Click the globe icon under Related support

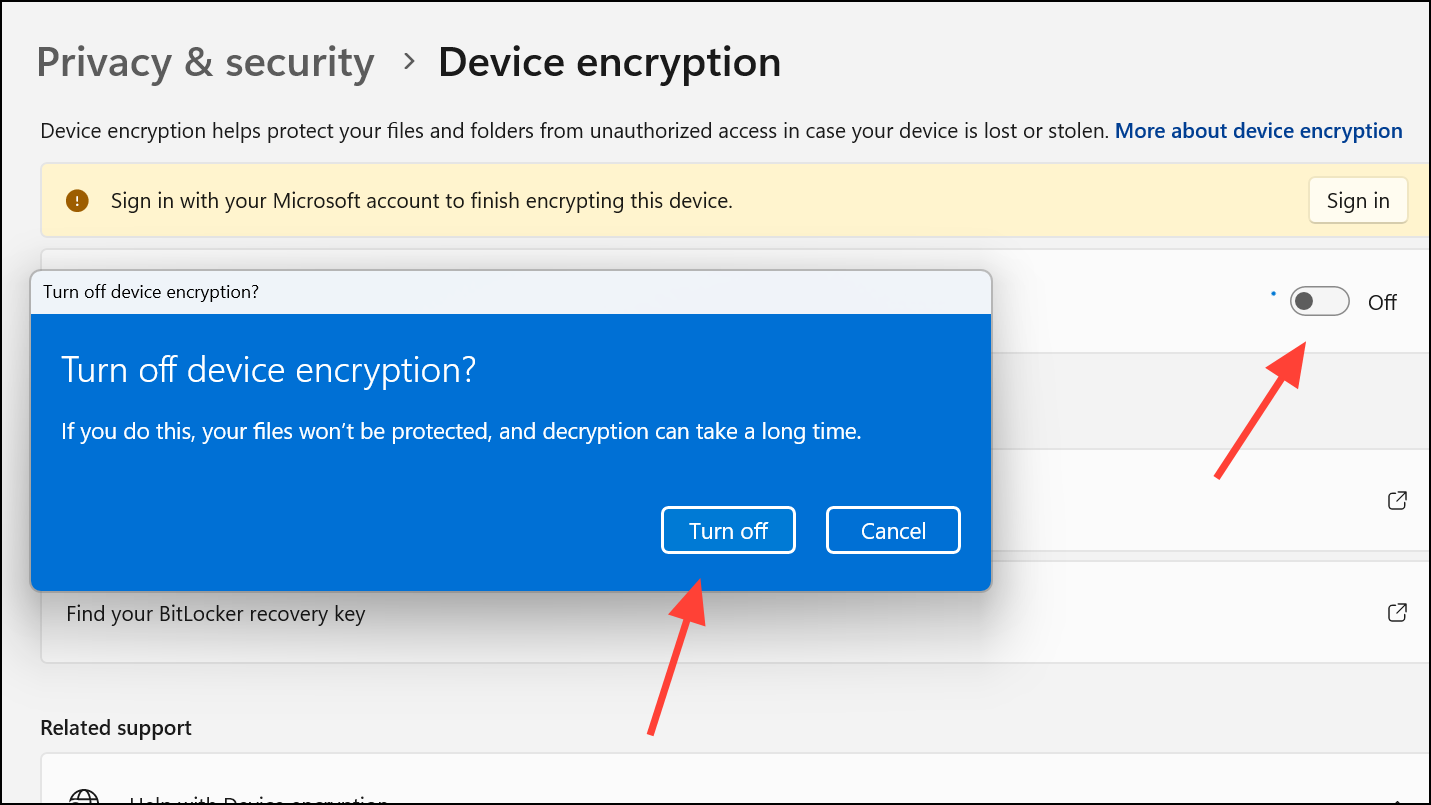(x=84, y=797)
